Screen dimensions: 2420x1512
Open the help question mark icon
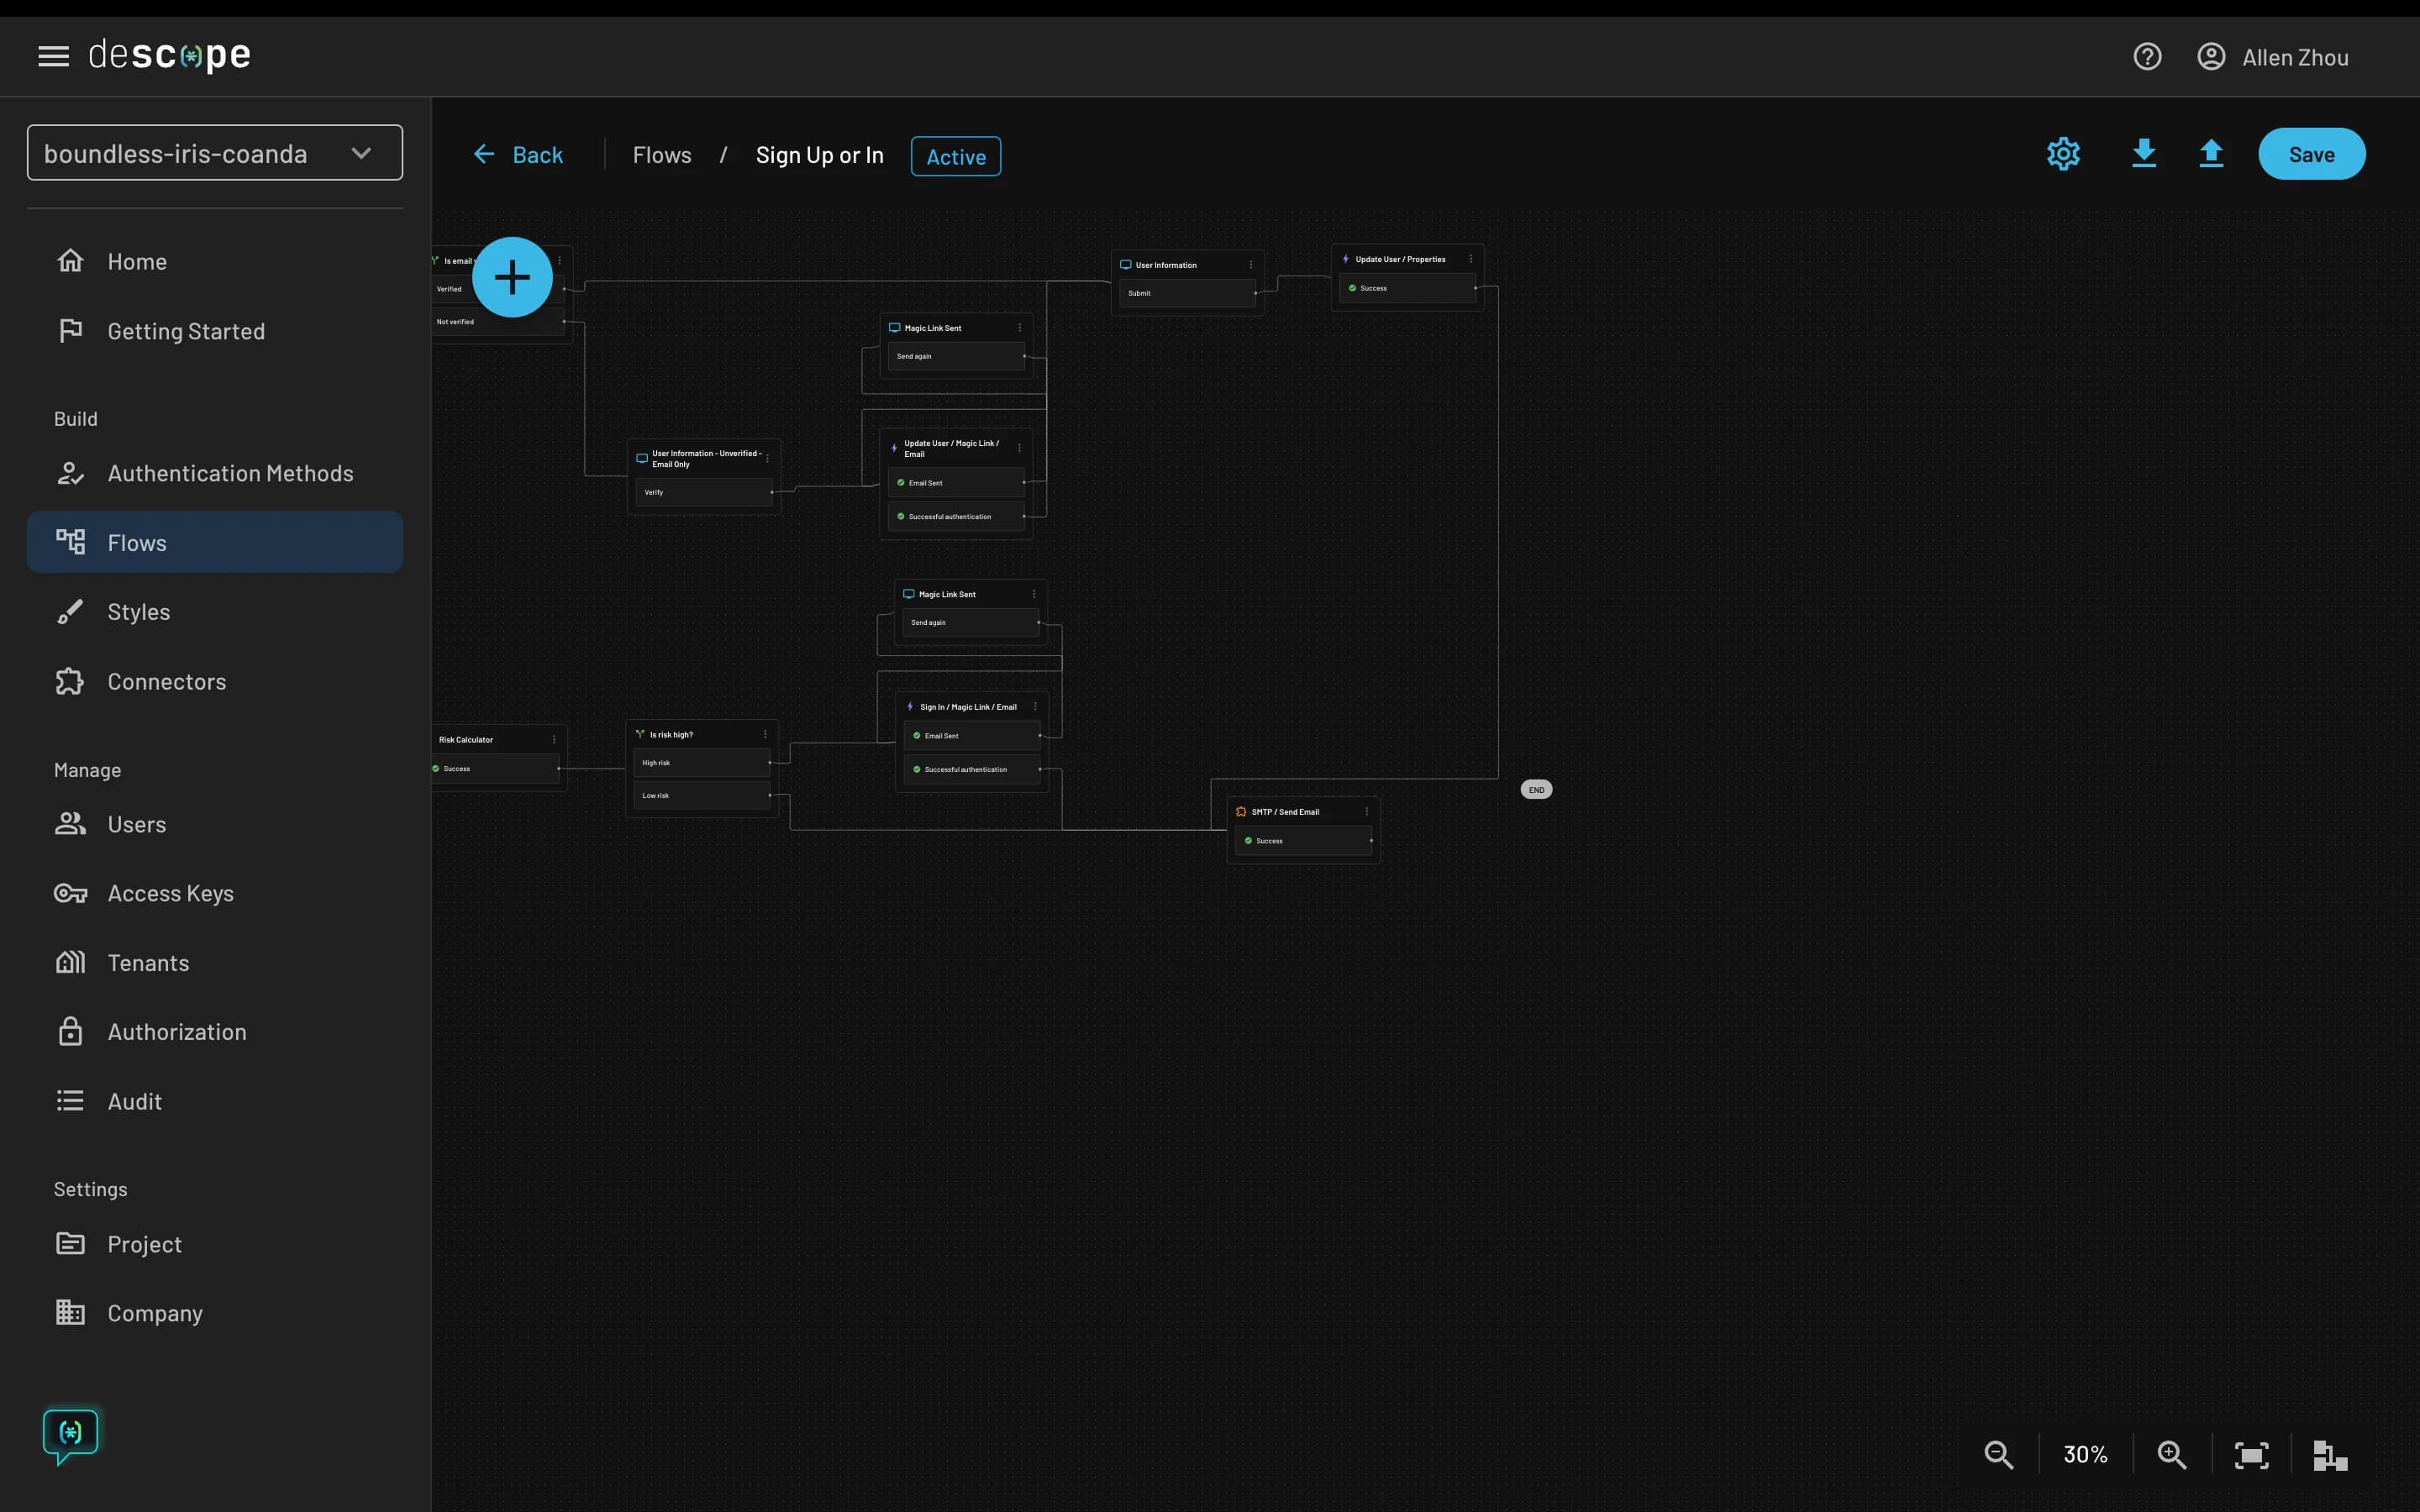pyautogui.click(x=2147, y=57)
